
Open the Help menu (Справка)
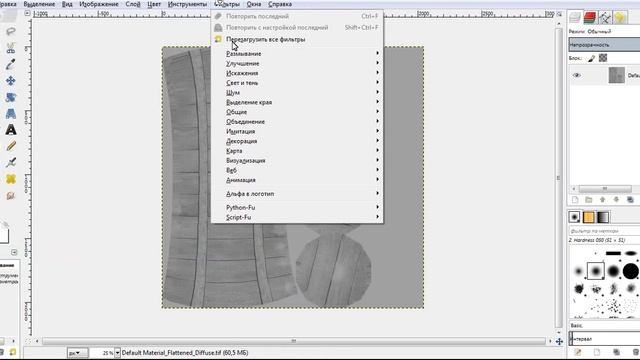point(280,4)
